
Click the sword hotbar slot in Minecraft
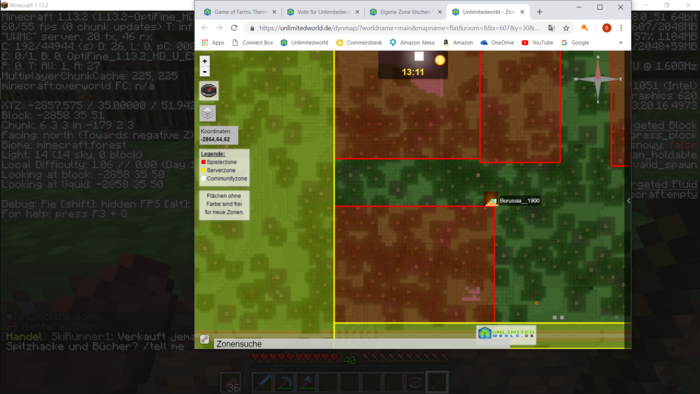(262, 383)
